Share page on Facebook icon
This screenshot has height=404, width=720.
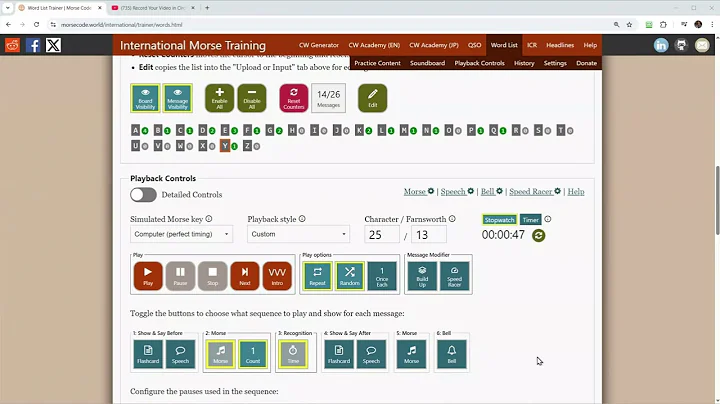(33, 45)
